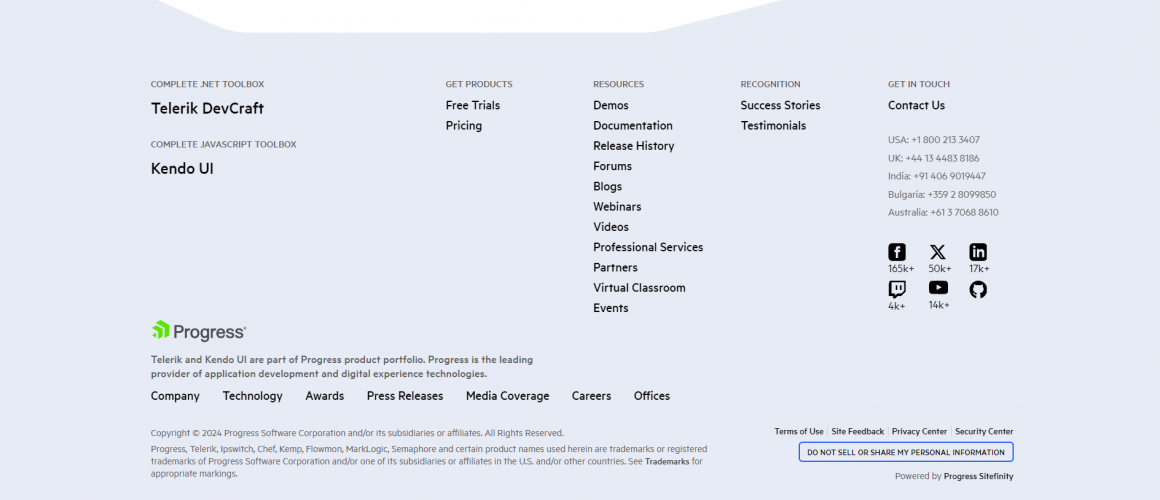The height and width of the screenshot is (500, 1160).
Task: Click the 50k+ follower count
Action: 940,268
